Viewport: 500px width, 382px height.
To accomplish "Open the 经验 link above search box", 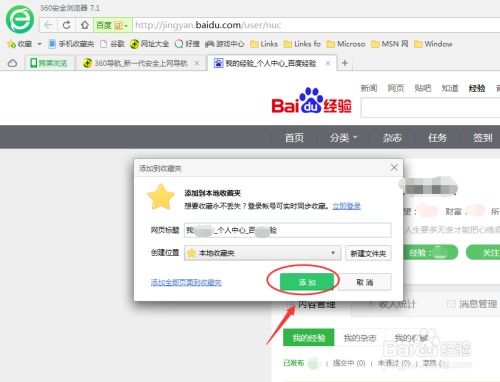I will click(x=477, y=88).
